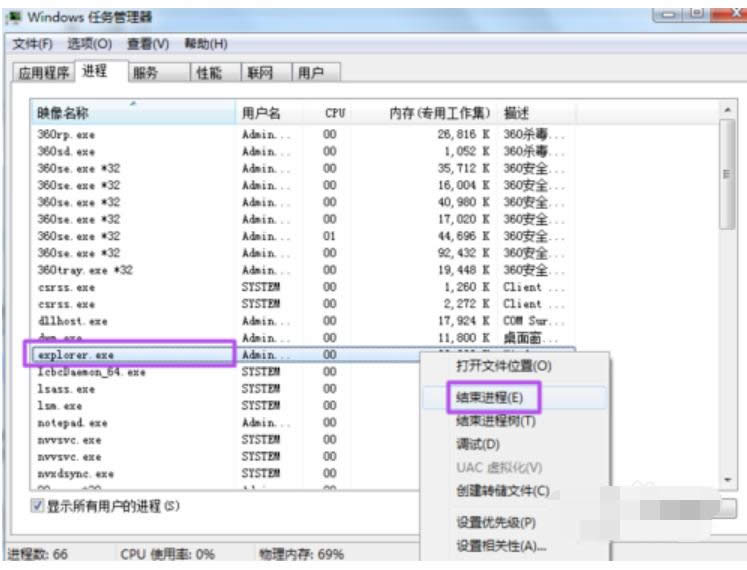Image resolution: width=747 pixels, height=570 pixels.
Task: Sort by the CPU column header
Action: pos(335,113)
